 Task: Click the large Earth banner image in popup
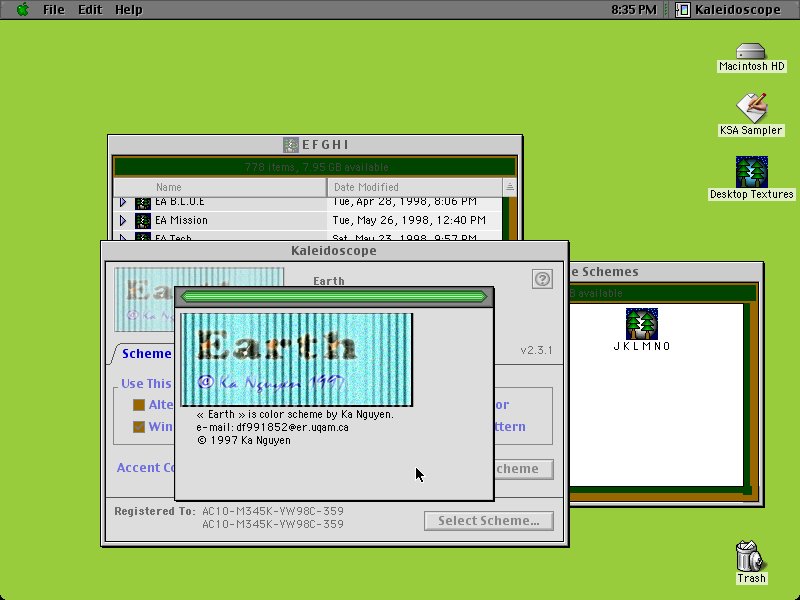[x=296, y=360]
